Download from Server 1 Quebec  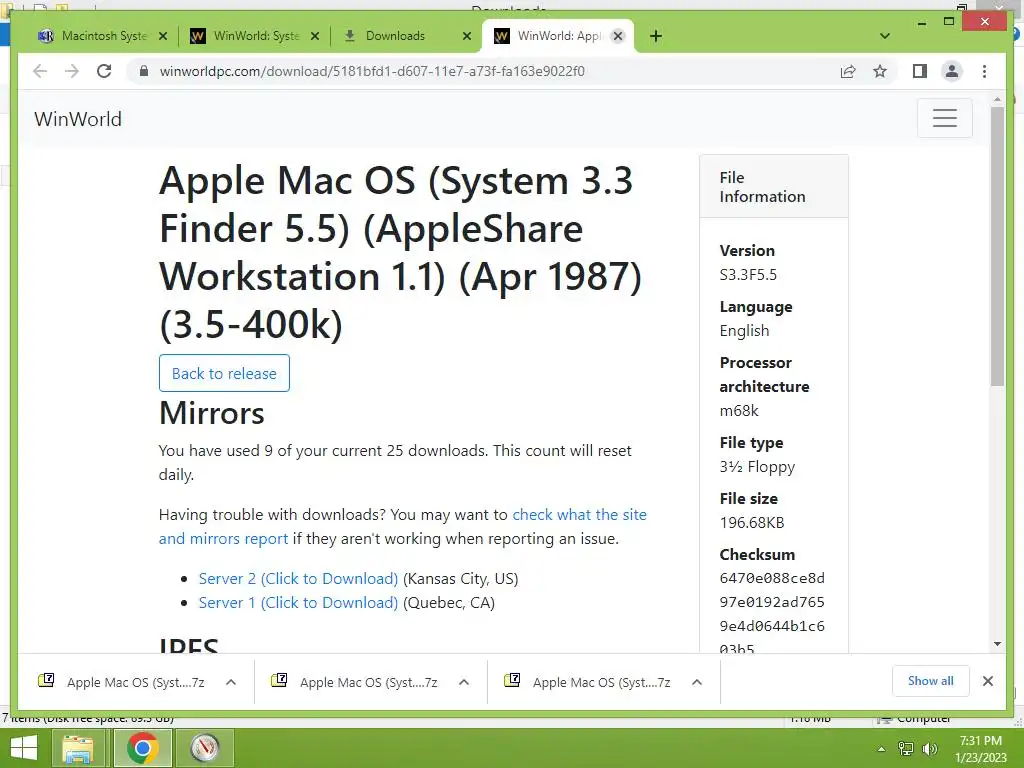pos(298,603)
